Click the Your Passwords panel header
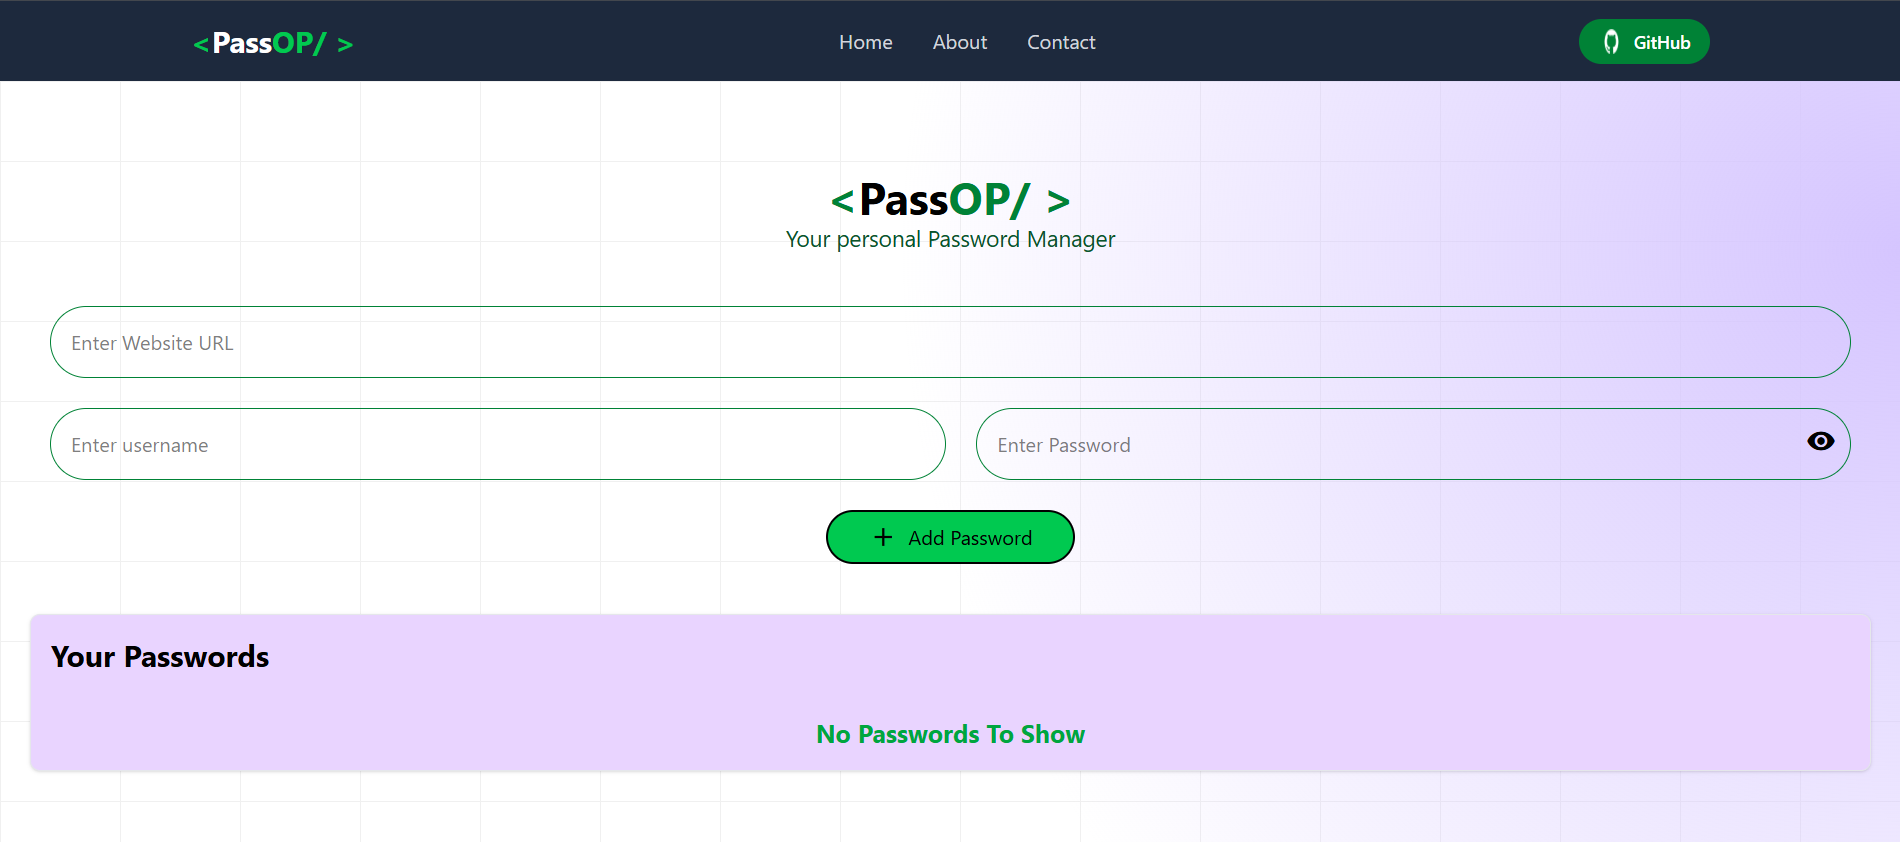This screenshot has width=1900, height=842. [161, 657]
